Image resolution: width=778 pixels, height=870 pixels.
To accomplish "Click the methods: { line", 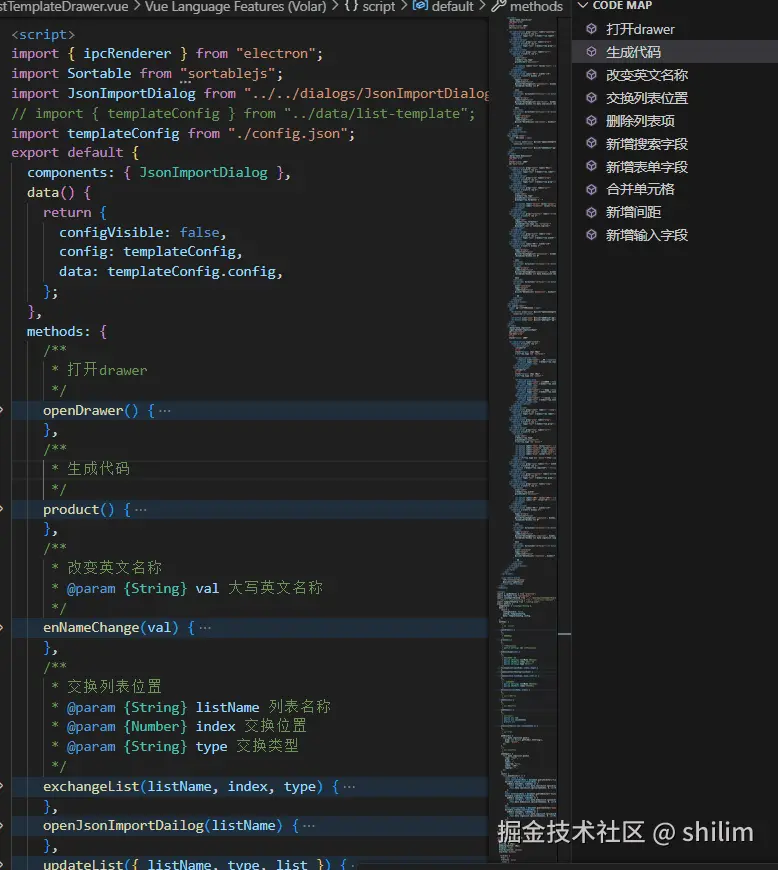I will (x=67, y=331).
